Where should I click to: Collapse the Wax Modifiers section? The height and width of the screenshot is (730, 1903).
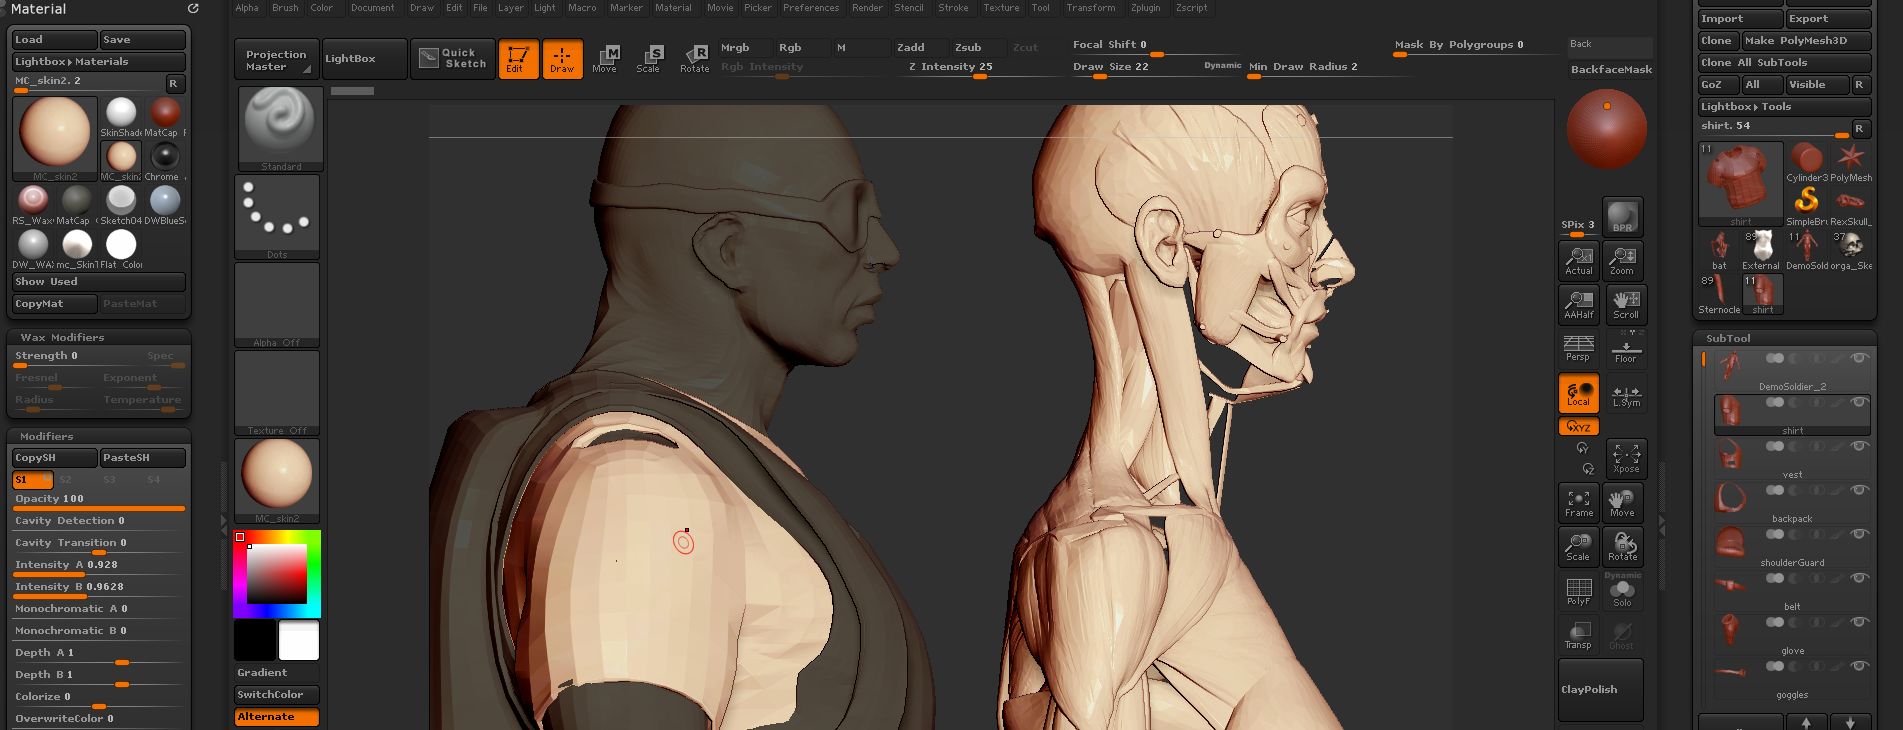tap(62, 338)
